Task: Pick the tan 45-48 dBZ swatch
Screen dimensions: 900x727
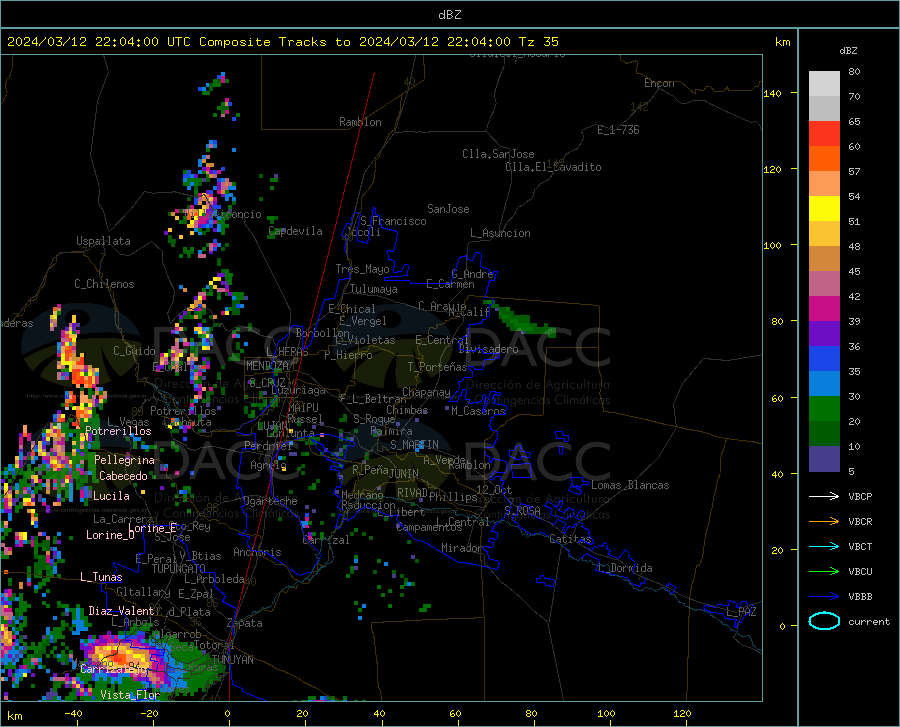Action: pyautogui.click(x=824, y=259)
